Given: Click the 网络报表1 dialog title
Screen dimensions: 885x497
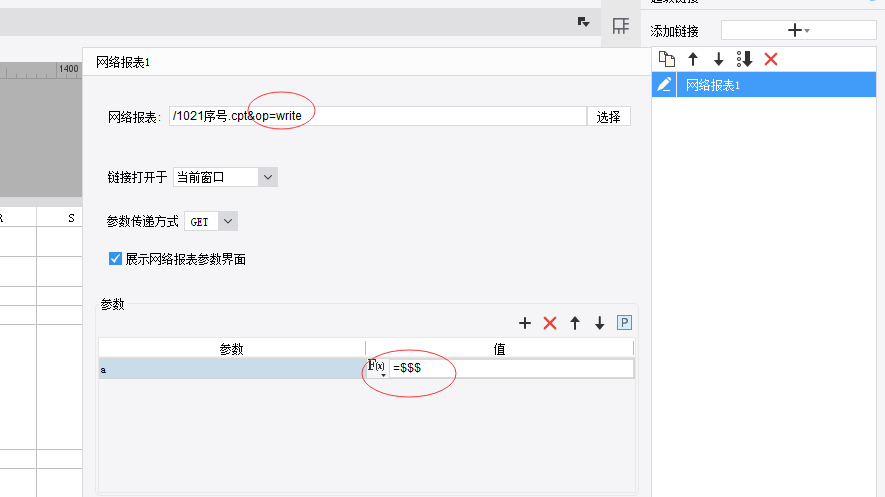Looking at the screenshot, I should point(123,62).
